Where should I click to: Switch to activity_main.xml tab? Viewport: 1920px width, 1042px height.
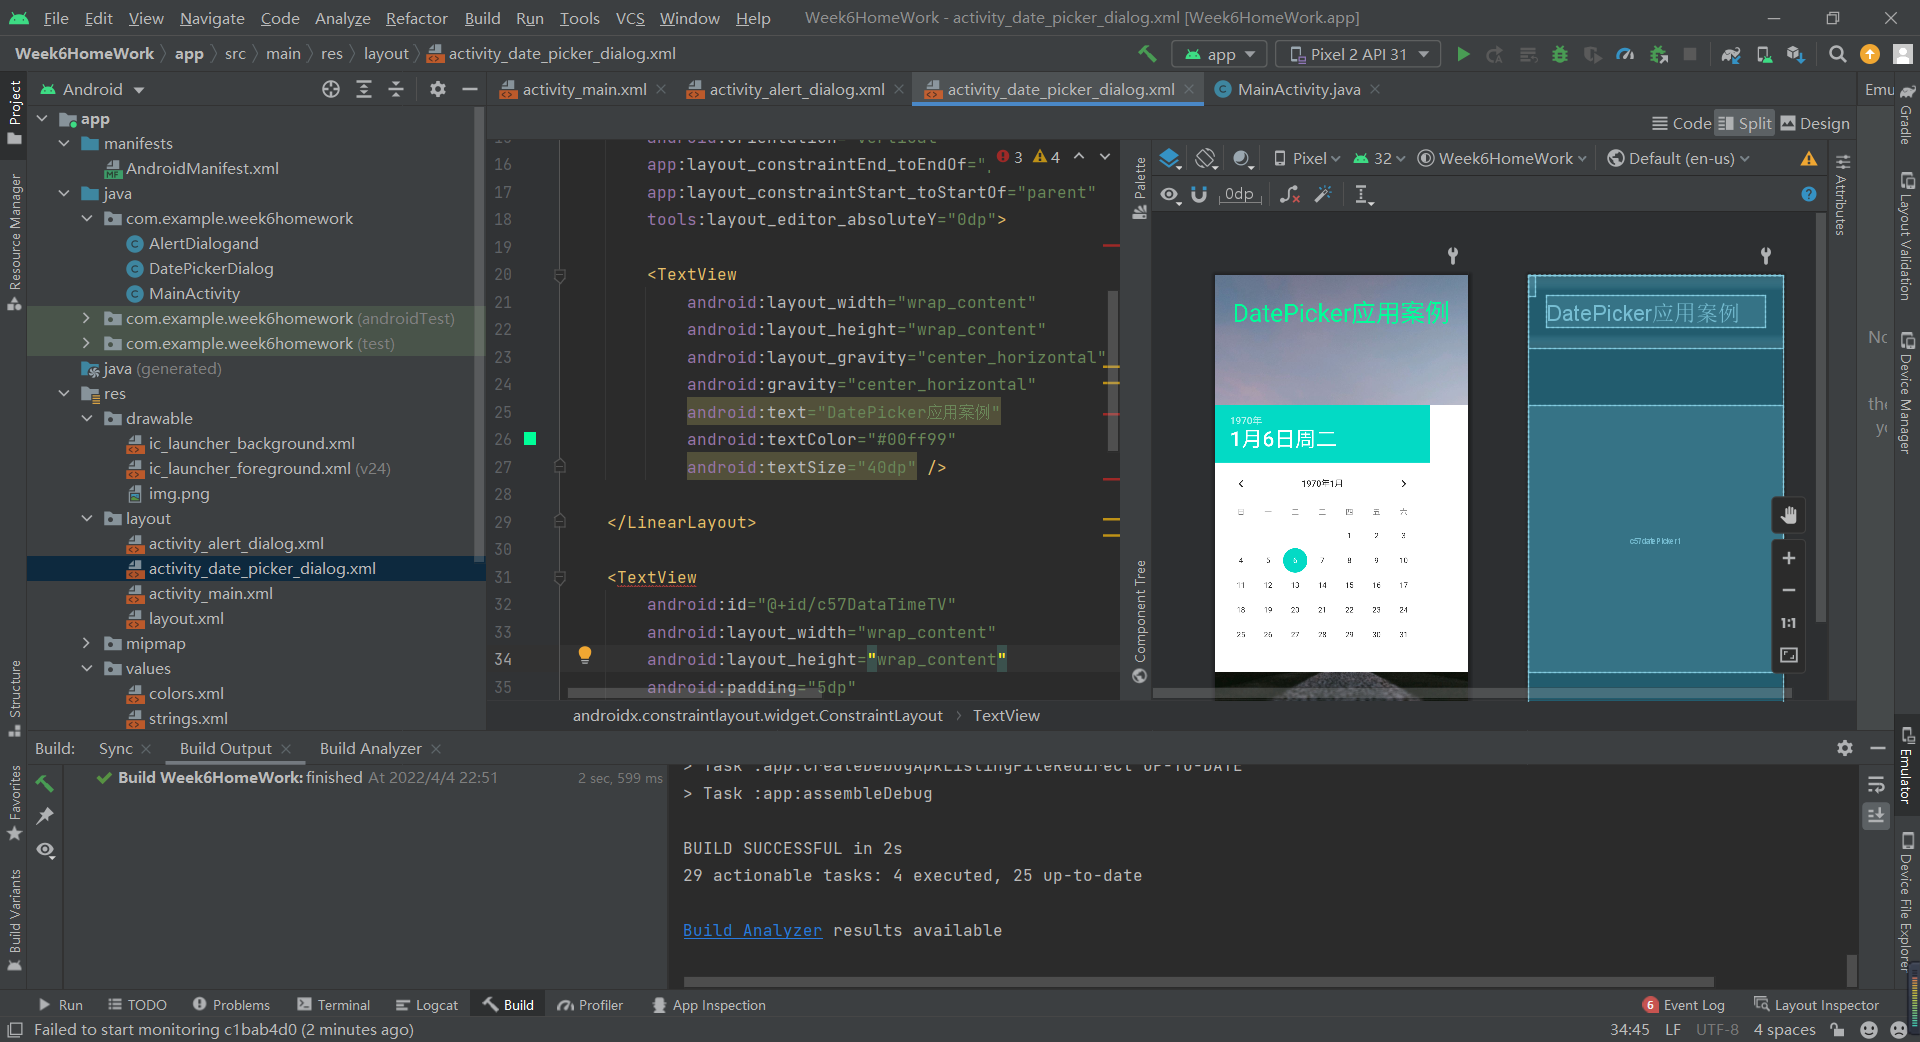[x=583, y=89]
